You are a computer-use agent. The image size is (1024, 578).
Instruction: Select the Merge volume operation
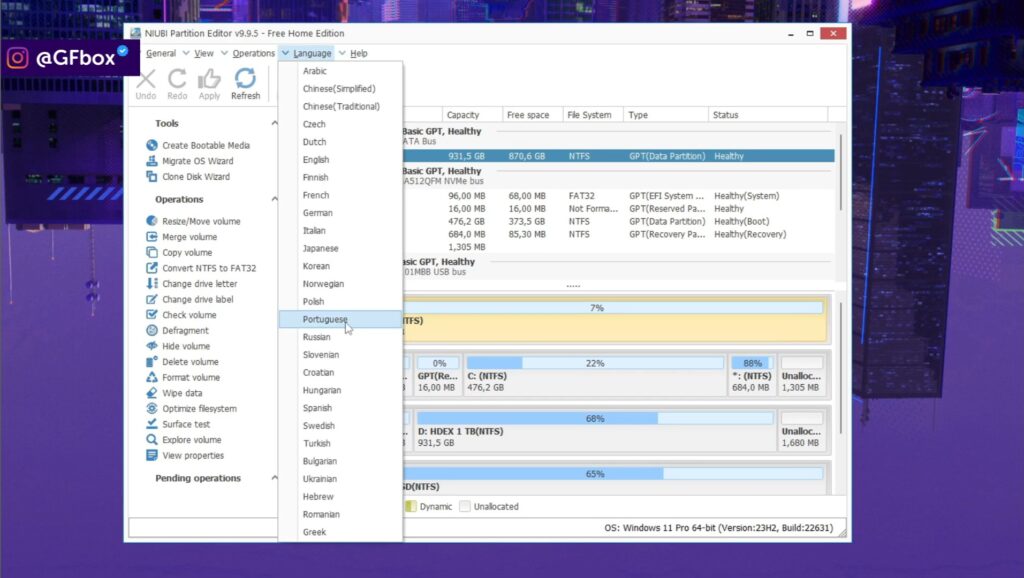pyautogui.click(x=182, y=237)
